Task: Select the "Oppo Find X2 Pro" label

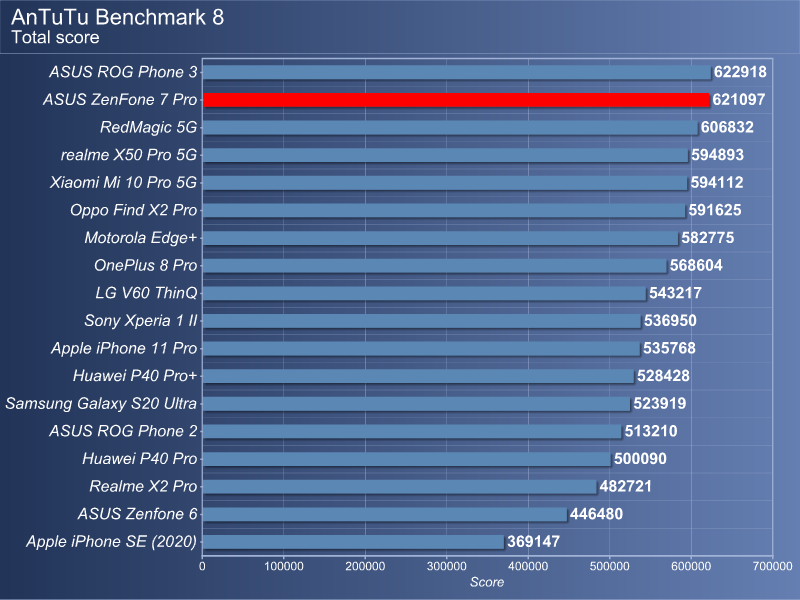Action: 134,210
